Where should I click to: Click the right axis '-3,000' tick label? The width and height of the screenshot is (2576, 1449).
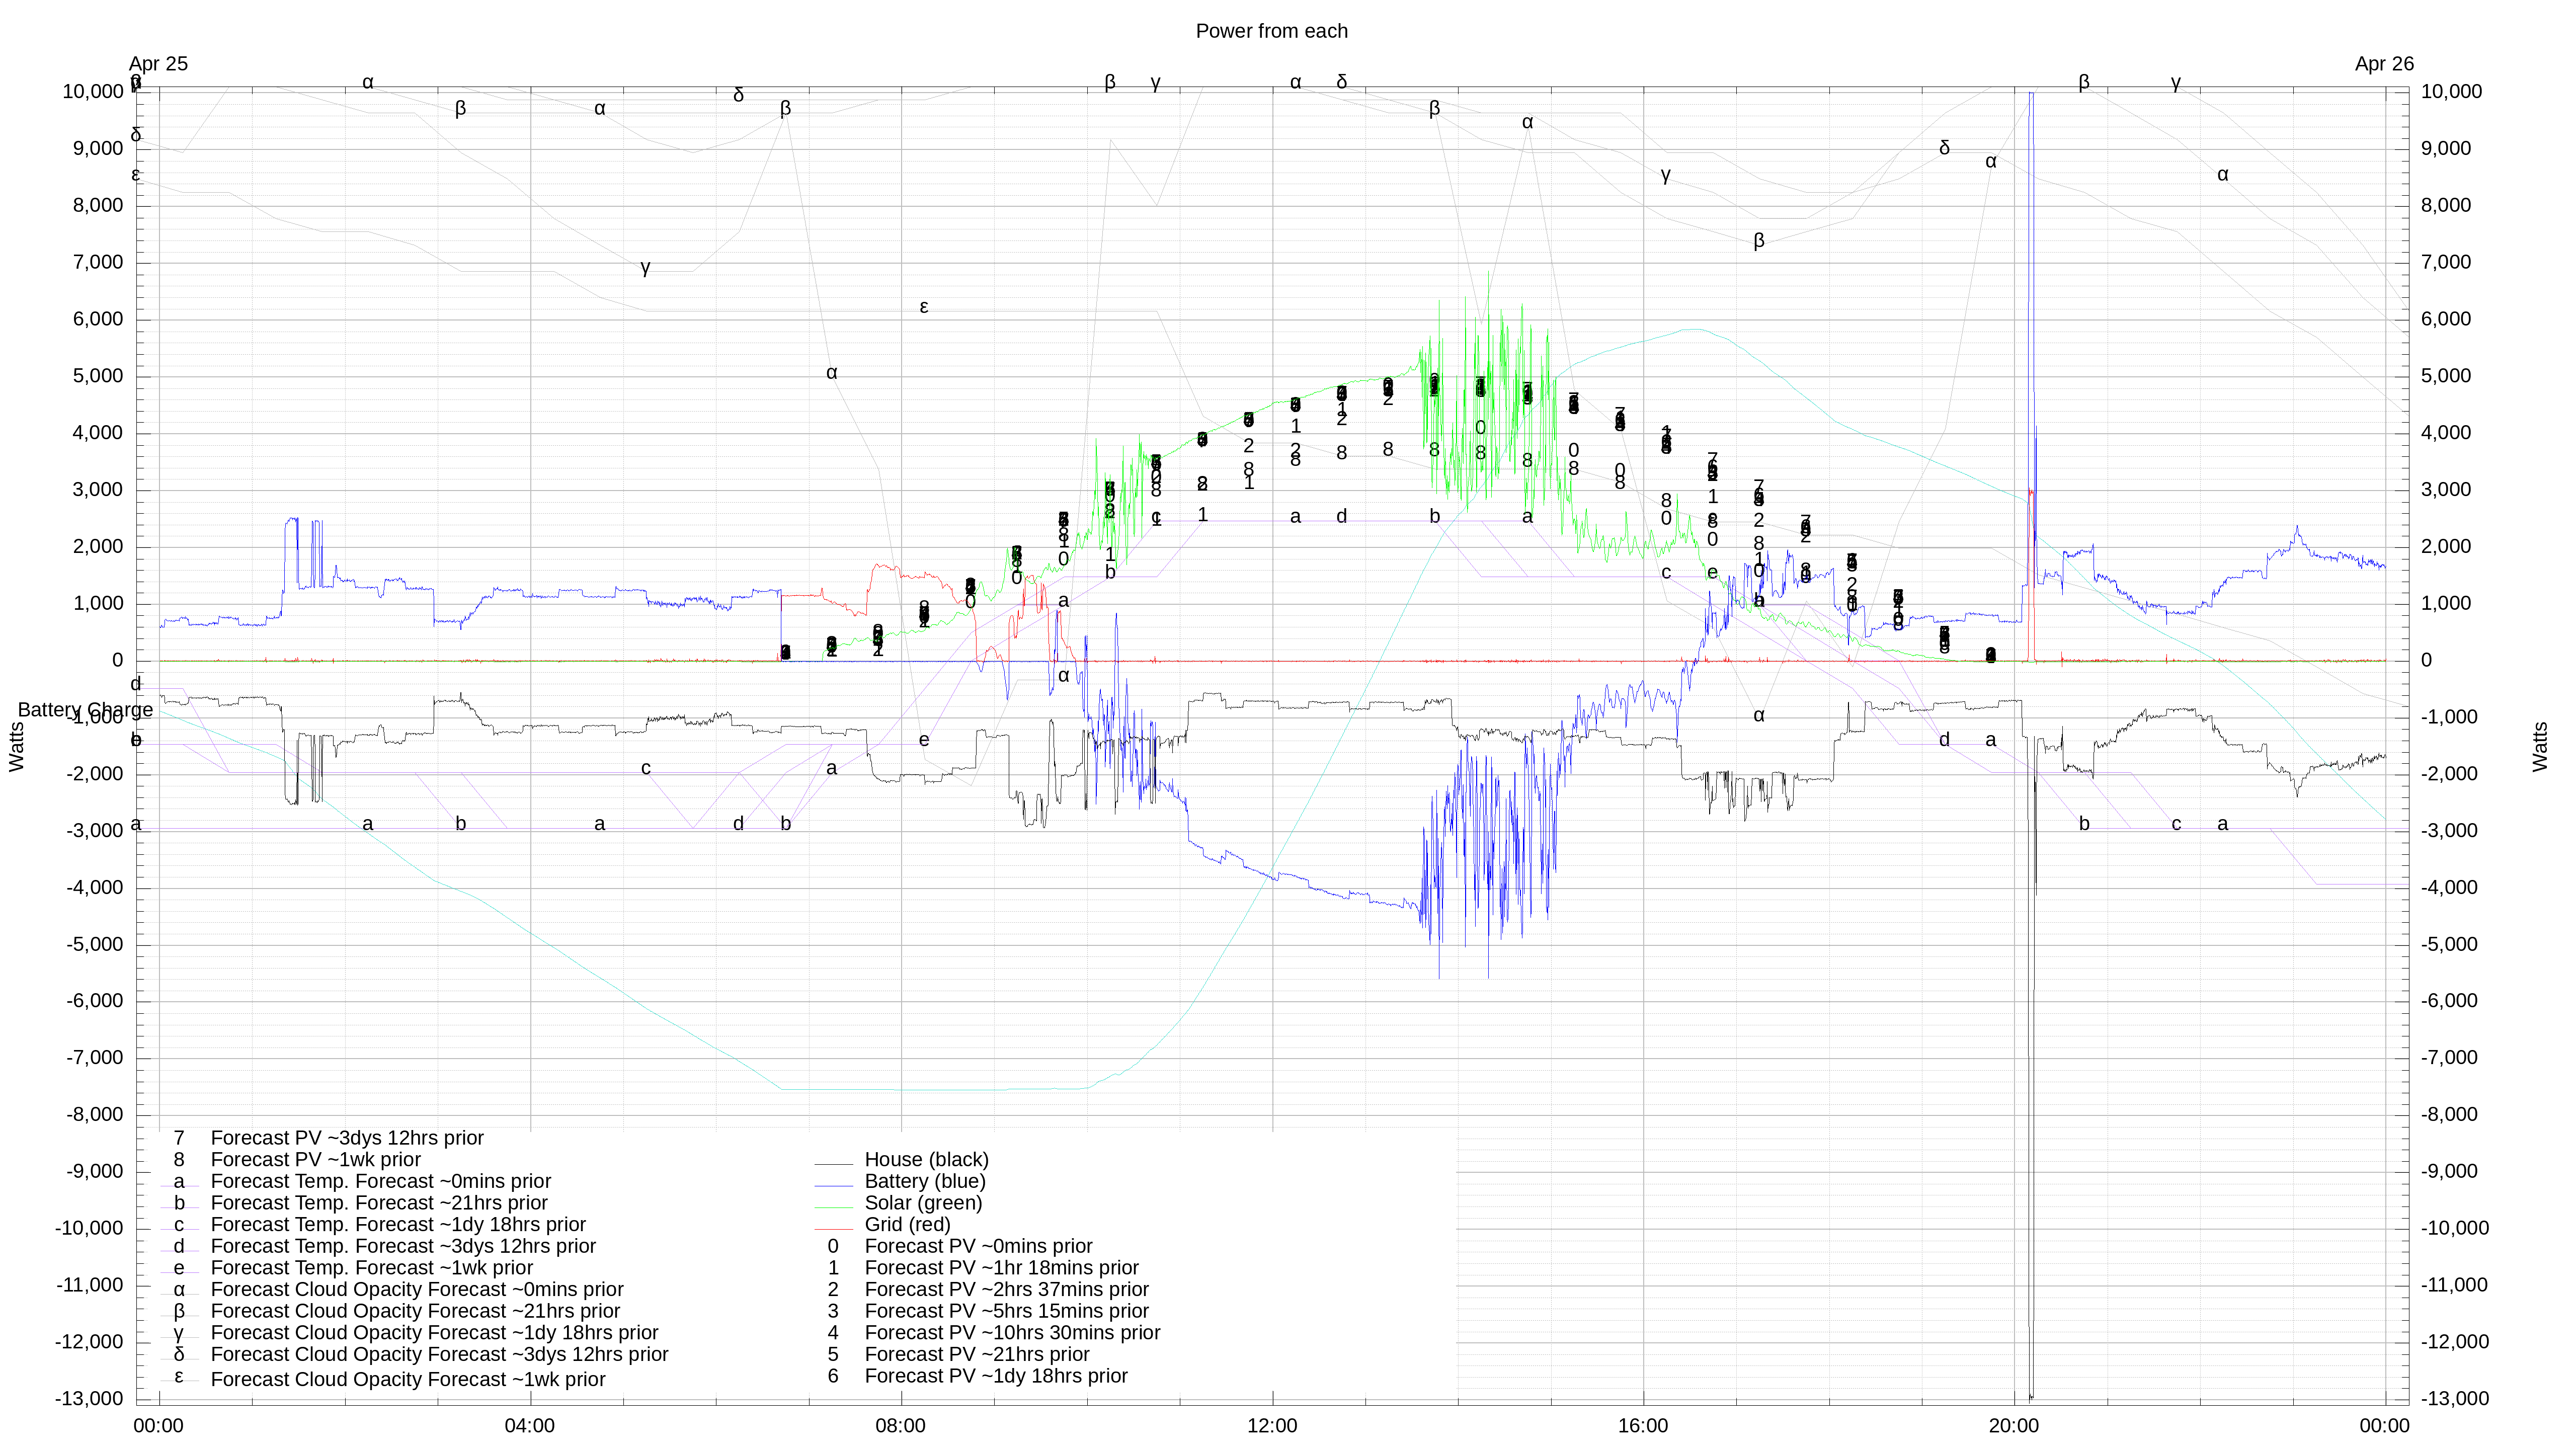(2449, 831)
